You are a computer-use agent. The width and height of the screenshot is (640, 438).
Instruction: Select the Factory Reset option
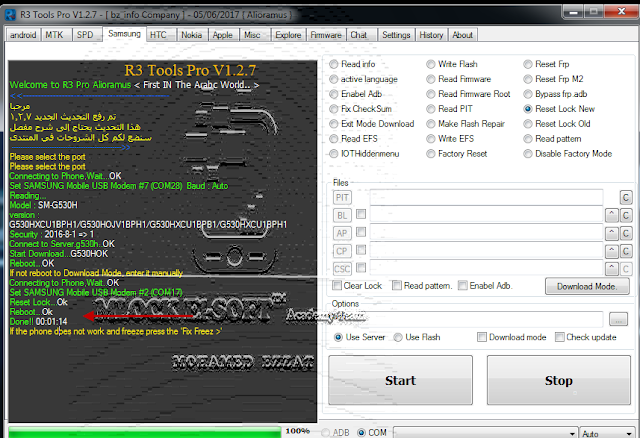(x=431, y=153)
